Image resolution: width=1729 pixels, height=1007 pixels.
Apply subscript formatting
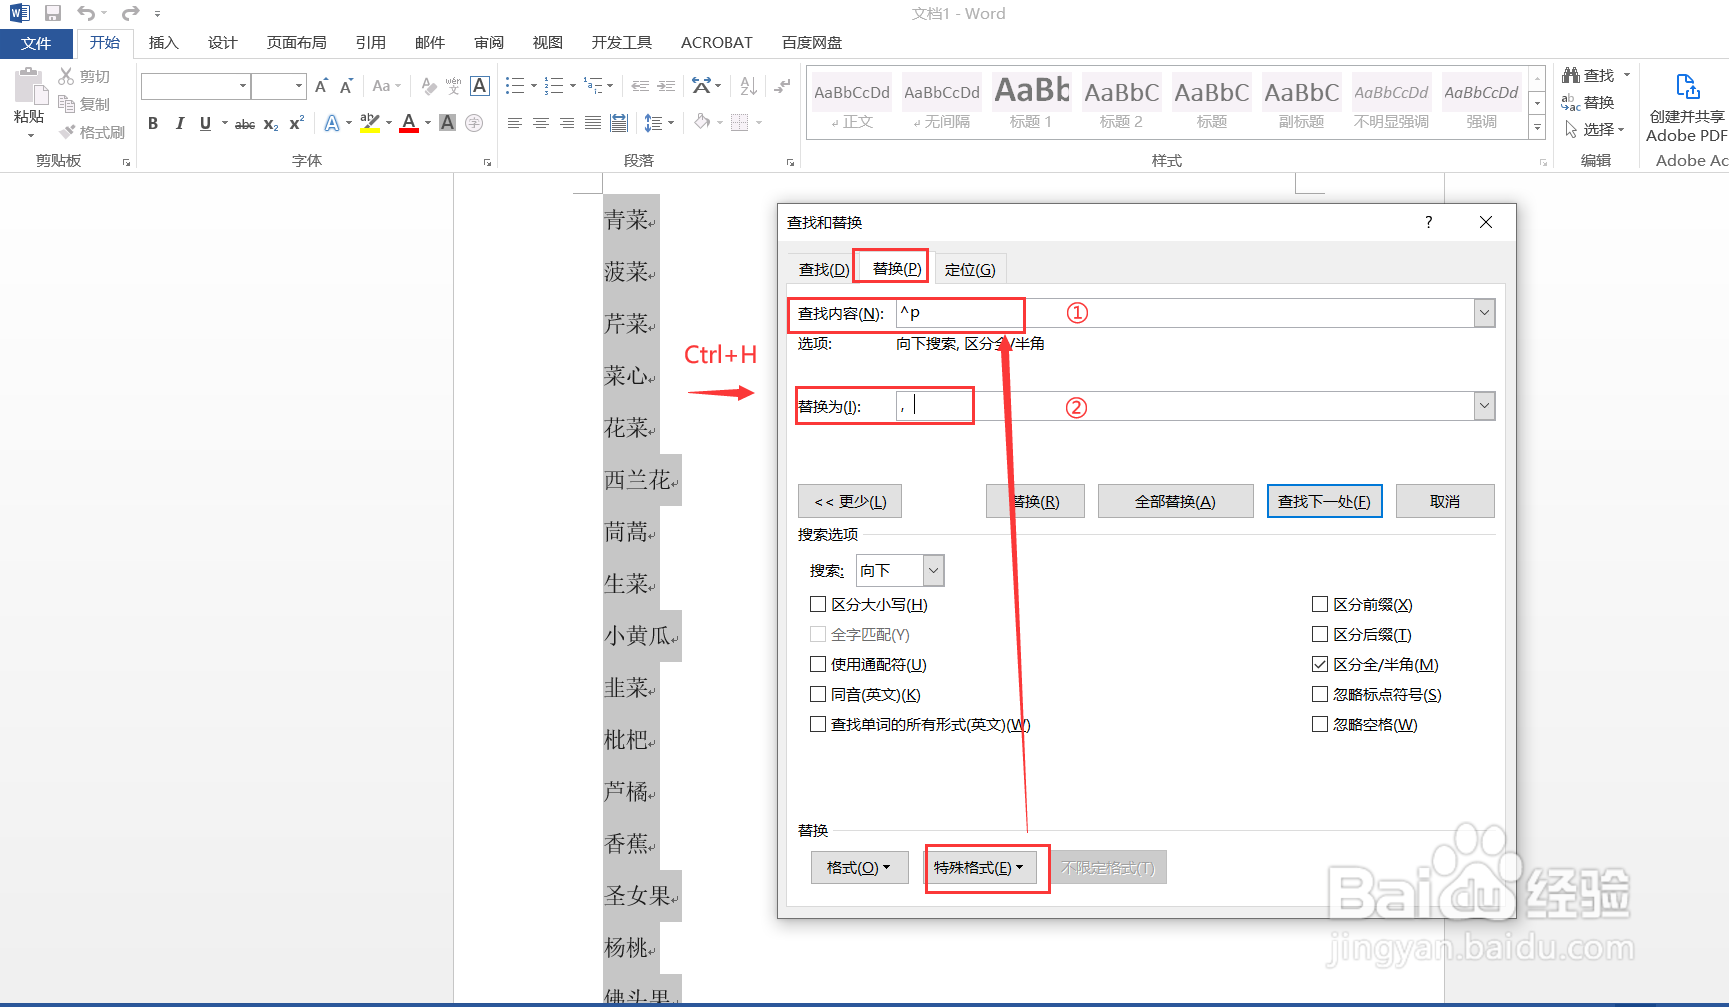[x=269, y=123]
